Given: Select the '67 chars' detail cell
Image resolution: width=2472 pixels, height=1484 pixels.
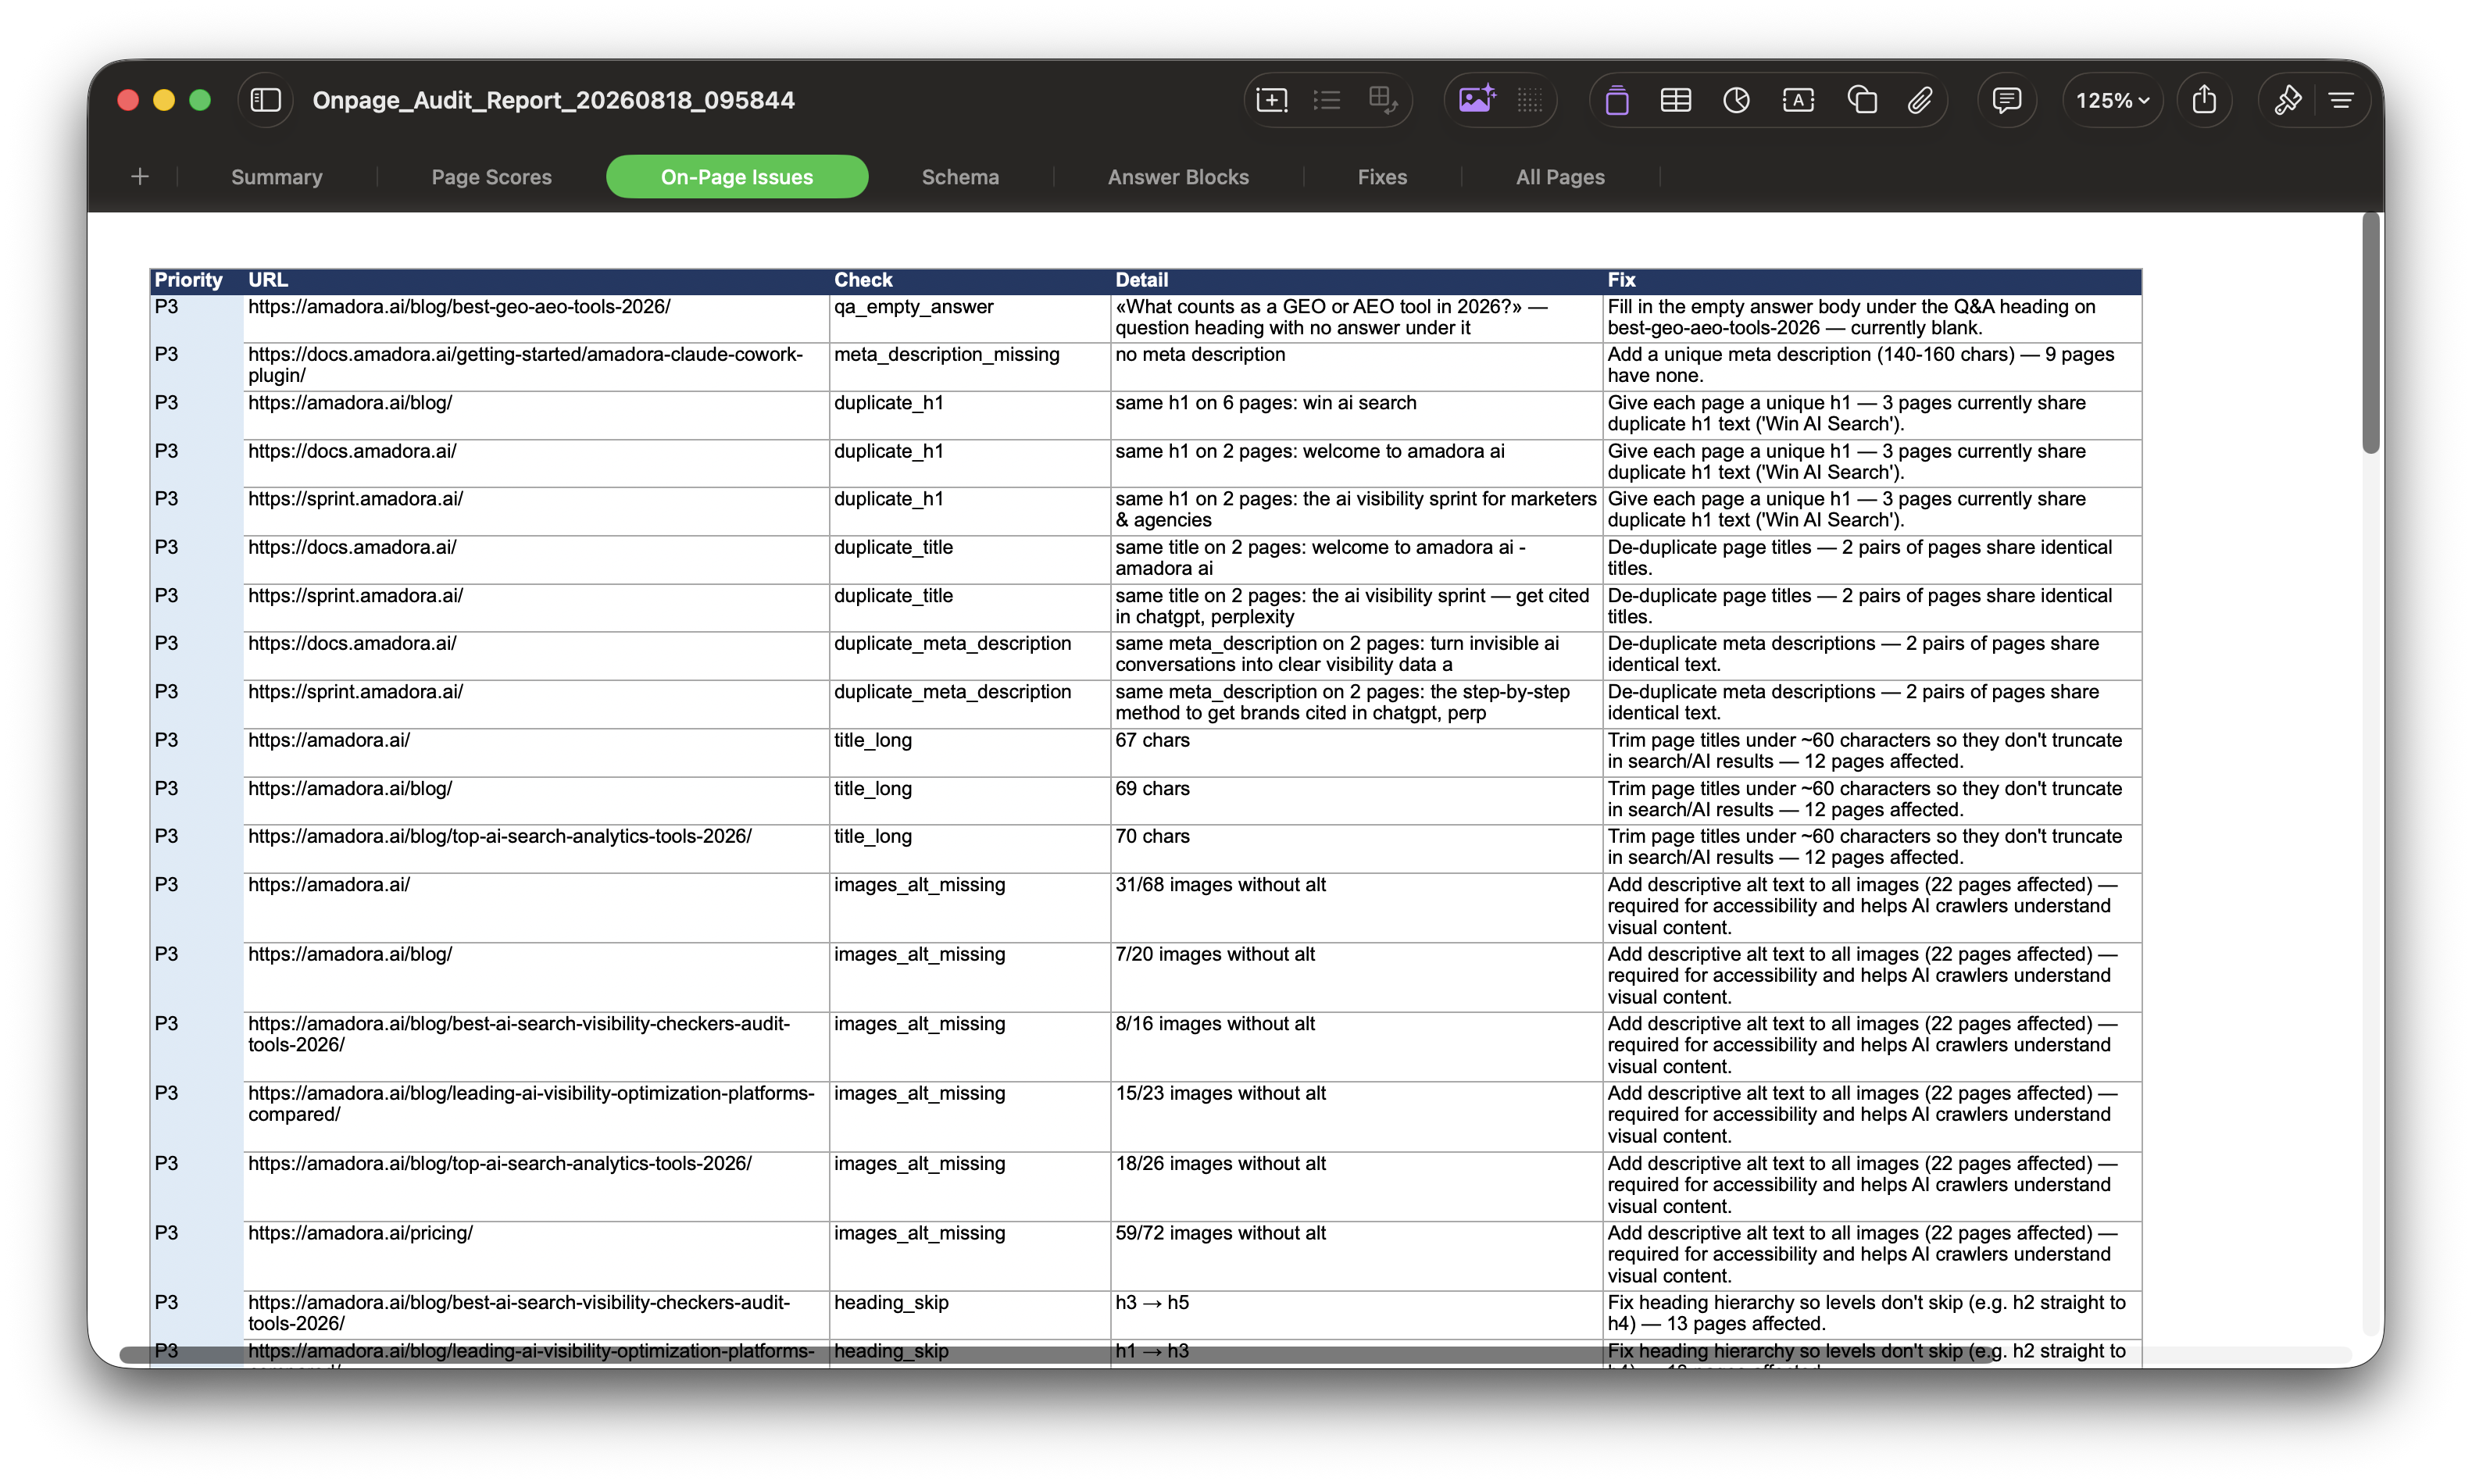Looking at the screenshot, I should point(1356,752).
